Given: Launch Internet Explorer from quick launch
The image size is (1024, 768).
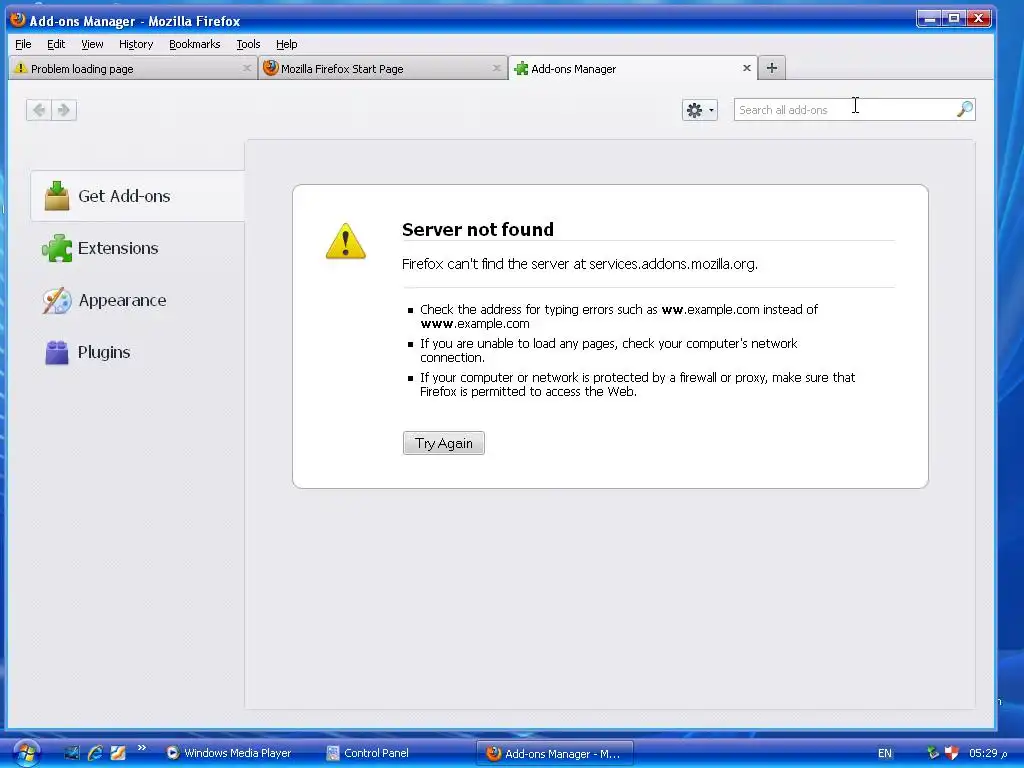Looking at the screenshot, I should point(95,753).
